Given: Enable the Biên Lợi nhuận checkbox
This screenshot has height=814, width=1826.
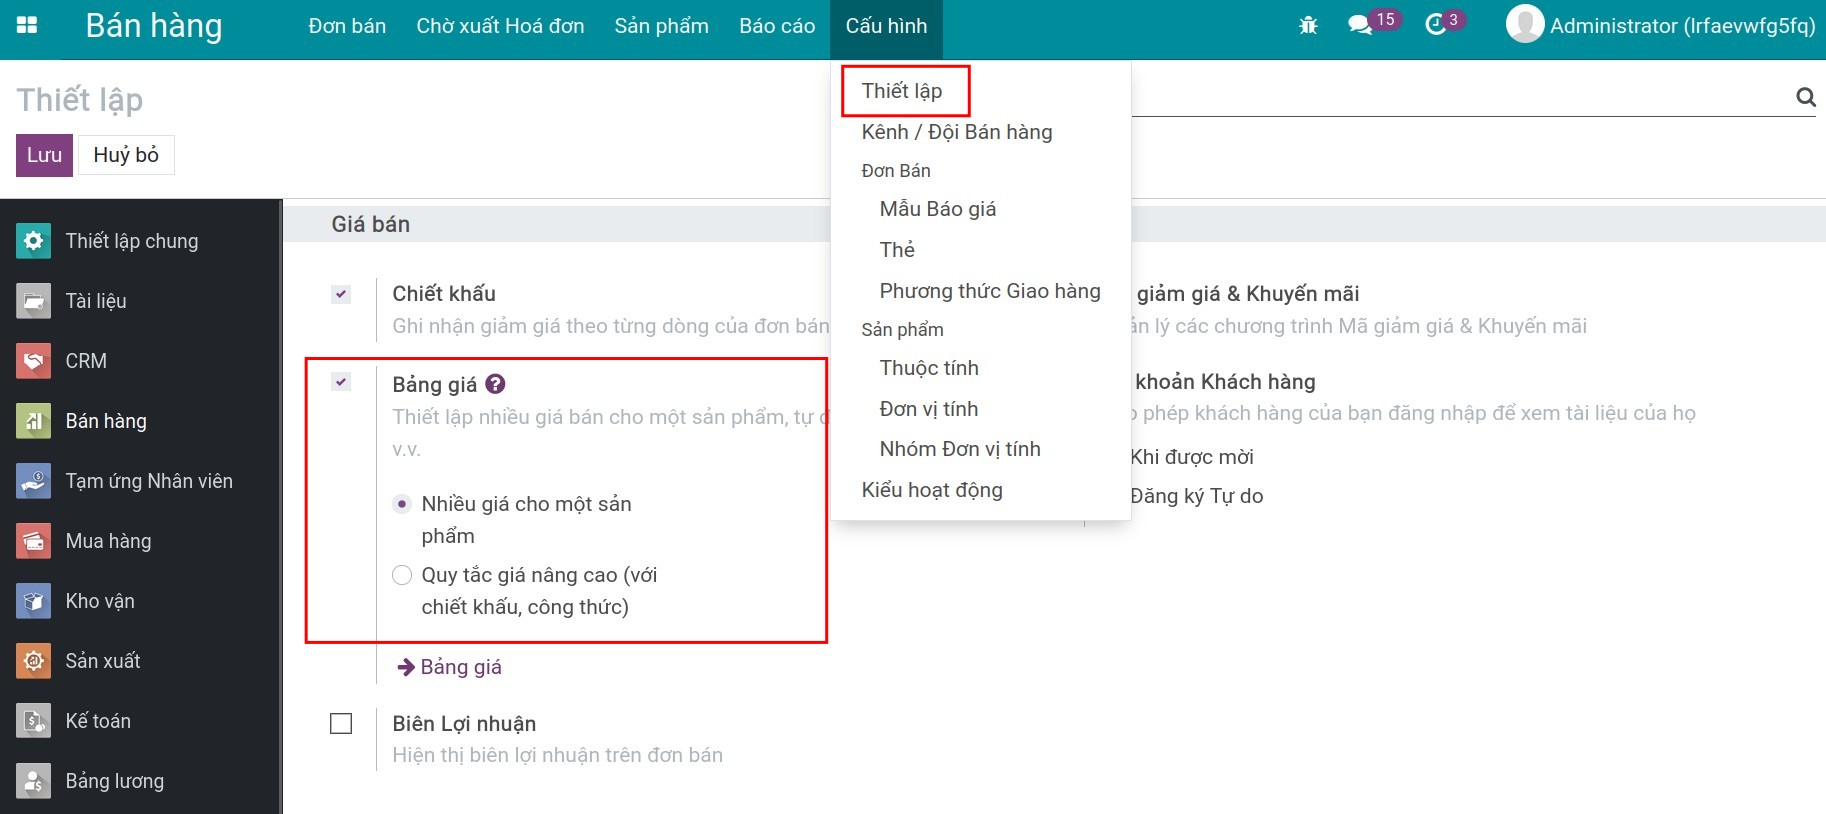Looking at the screenshot, I should click(x=341, y=723).
